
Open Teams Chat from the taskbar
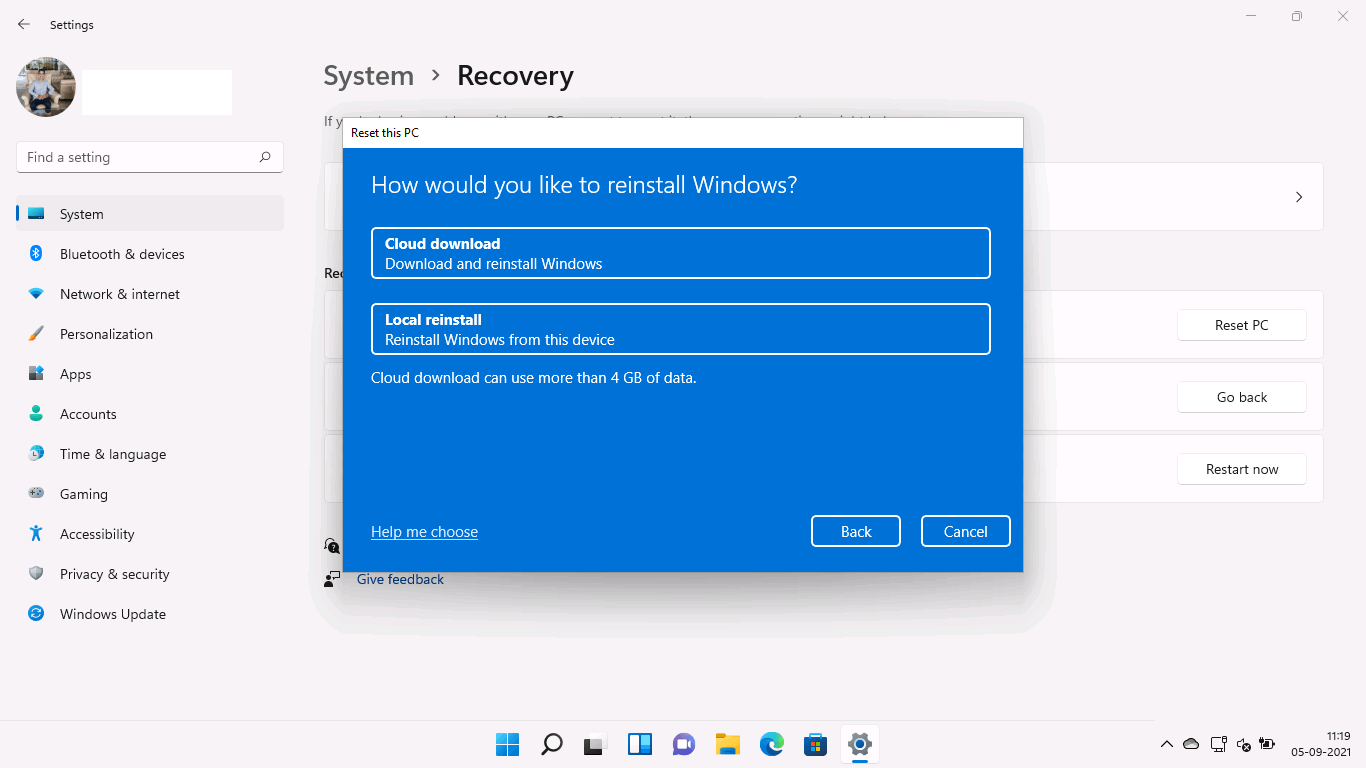684,744
